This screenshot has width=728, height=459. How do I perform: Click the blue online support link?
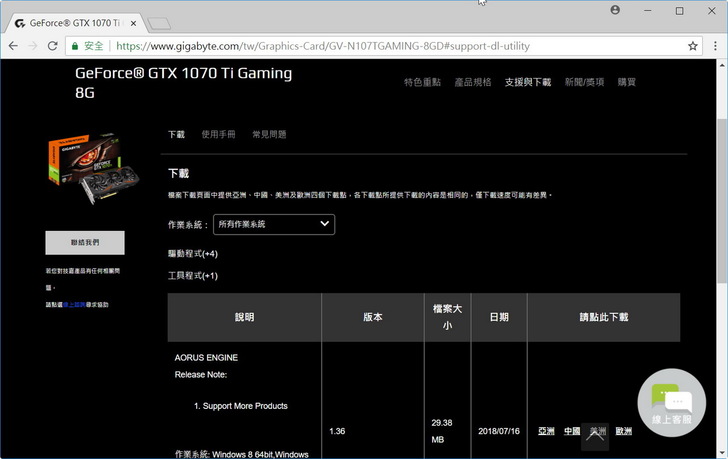pyautogui.click(x=74, y=304)
